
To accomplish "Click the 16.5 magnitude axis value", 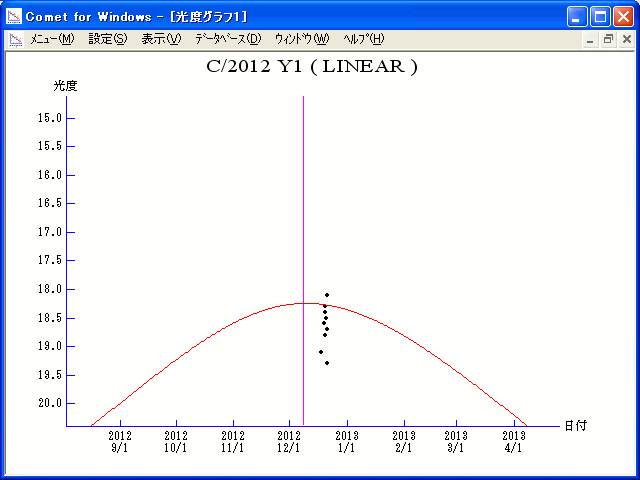I will [50, 203].
